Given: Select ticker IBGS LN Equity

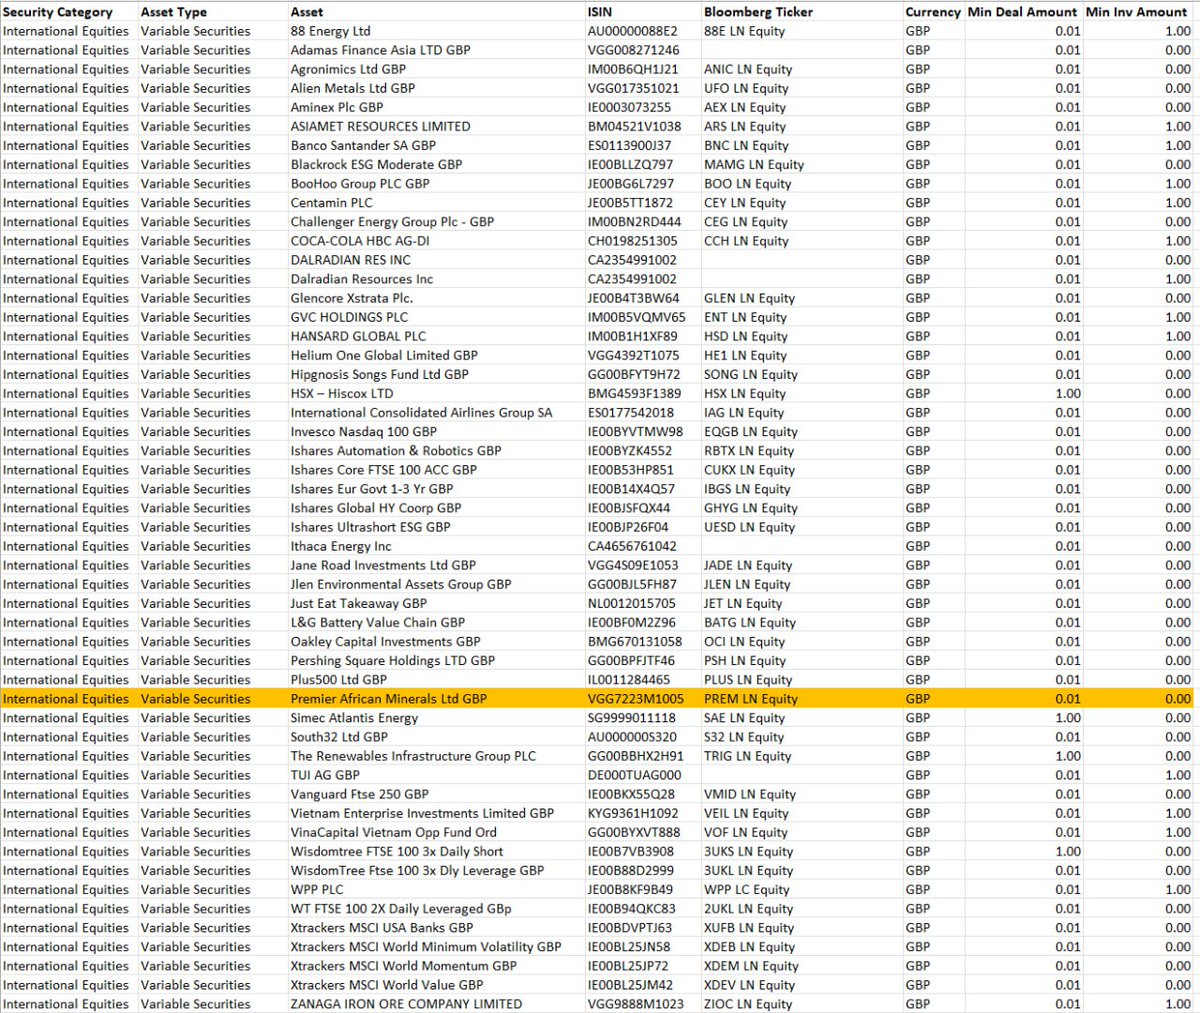Looking at the screenshot, I should [747, 489].
